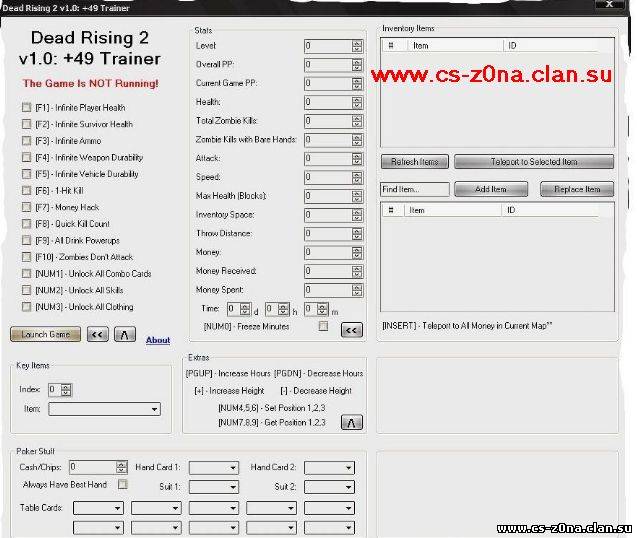Close the trainer window
Image resolution: width=637 pixels, height=538 pixels.
pos(609,4)
